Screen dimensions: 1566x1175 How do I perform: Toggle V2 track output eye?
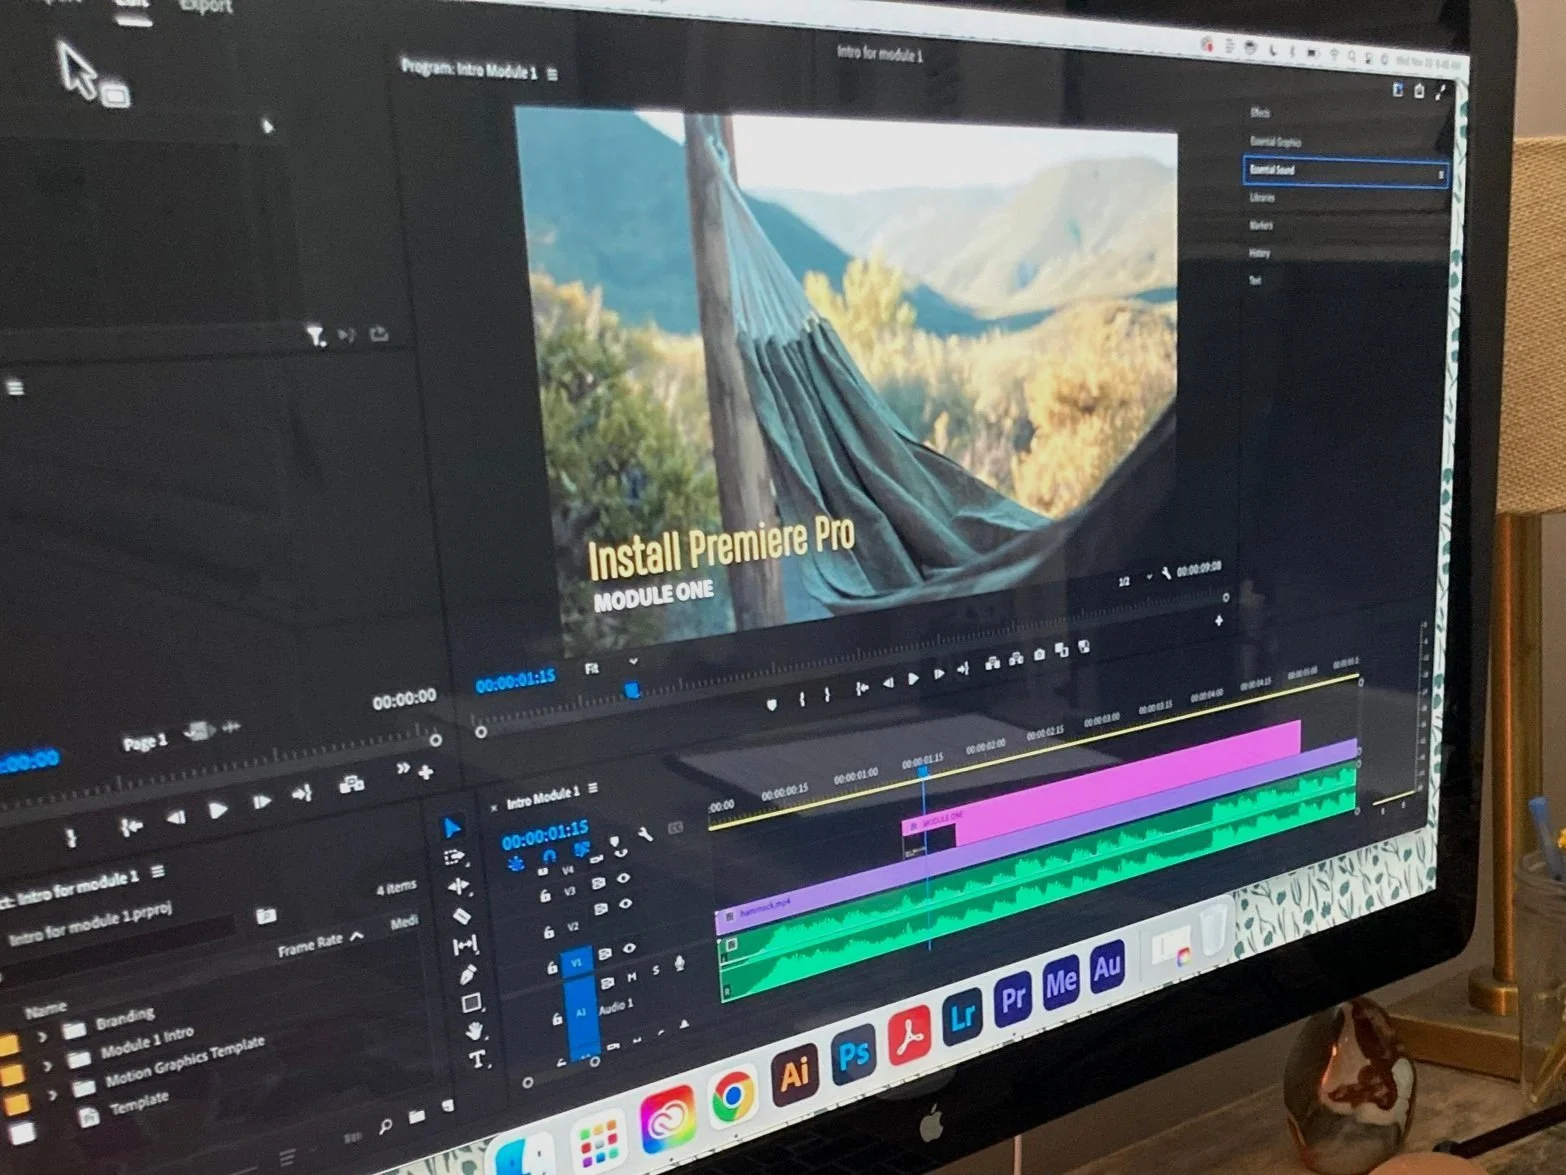pos(626,904)
